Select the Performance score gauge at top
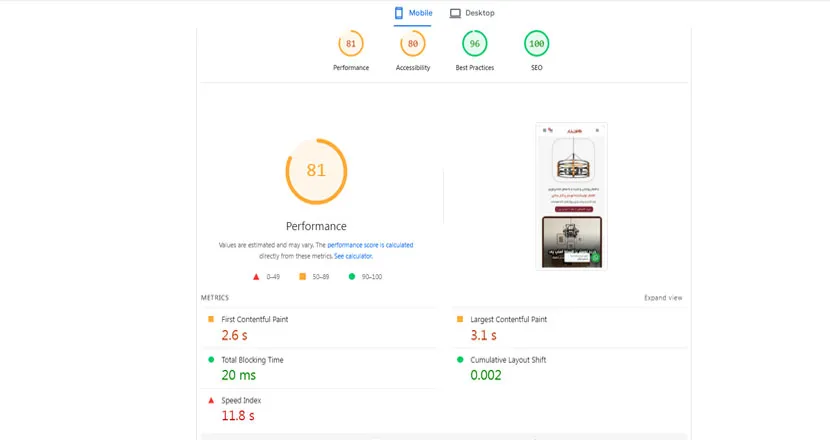 click(351, 44)
